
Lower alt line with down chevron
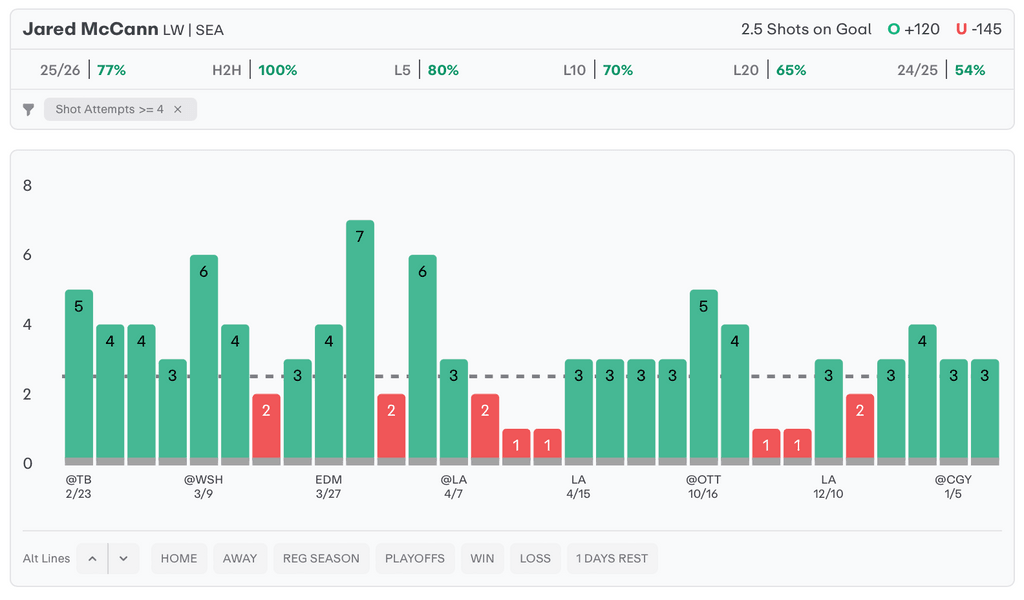[123, 558]
